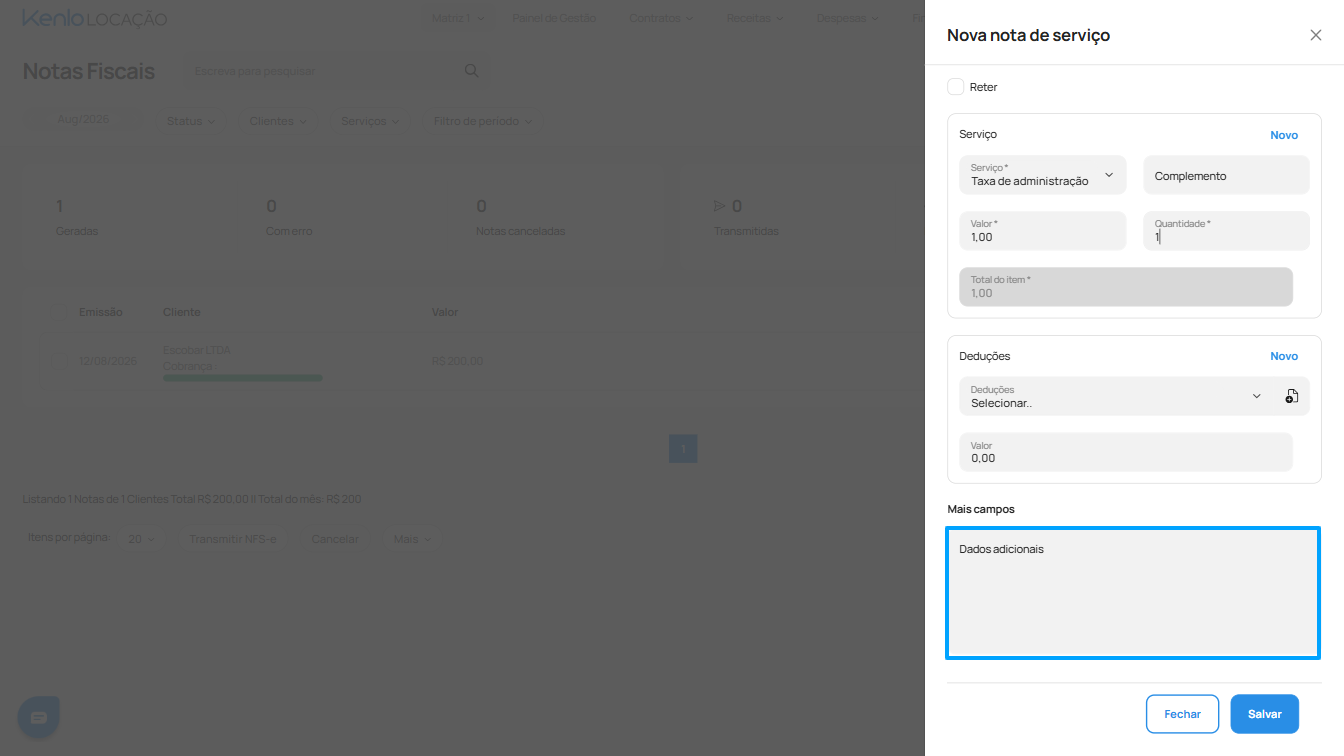The image size is (1344, 756).
Task: Click the add-document icon beside Deduções
Action: click(1292, 396)
